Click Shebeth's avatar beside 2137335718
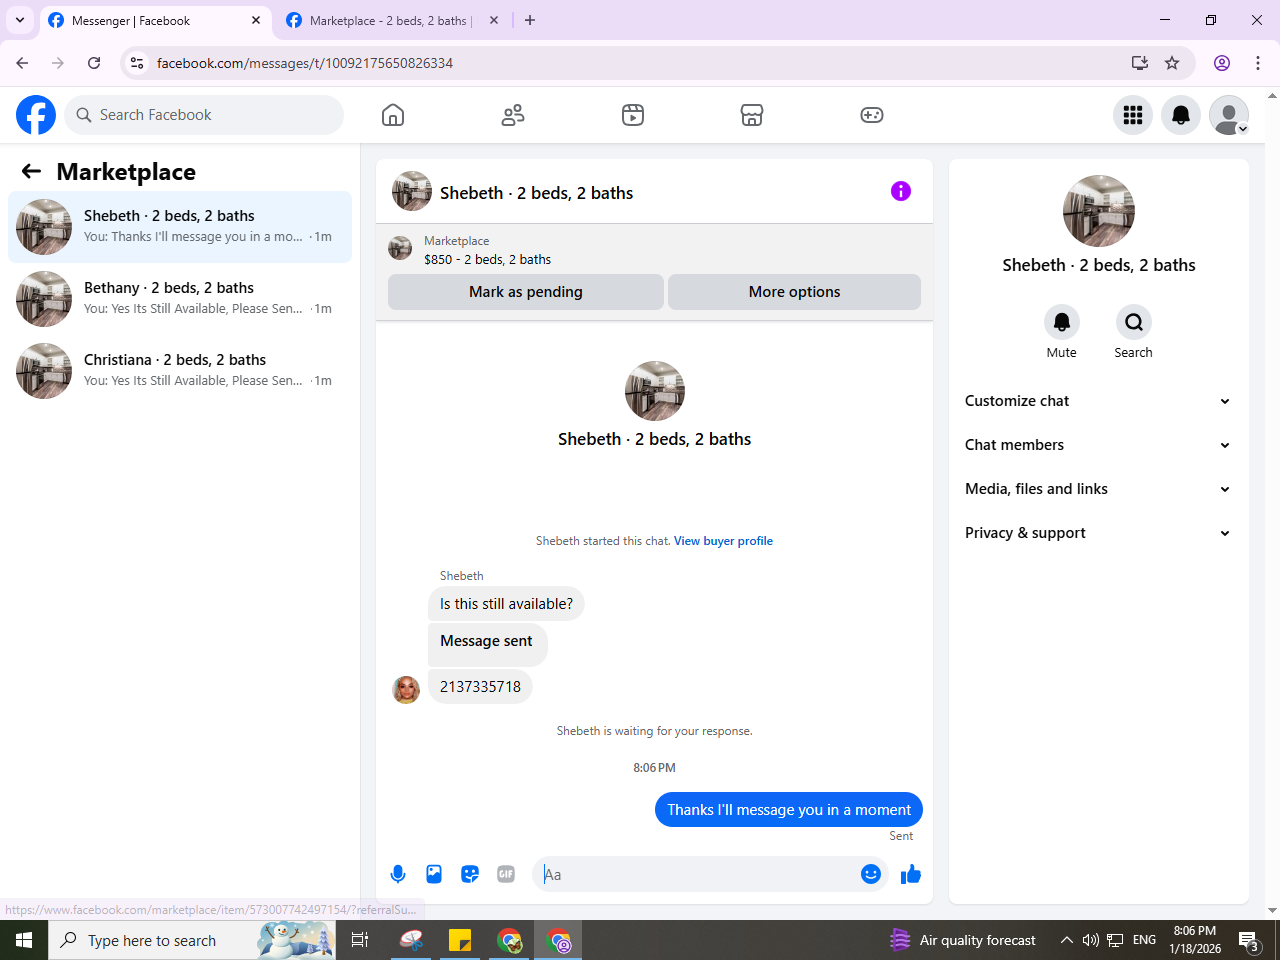Viewport: 1280px width, 960px height. (x=406, y=689)
